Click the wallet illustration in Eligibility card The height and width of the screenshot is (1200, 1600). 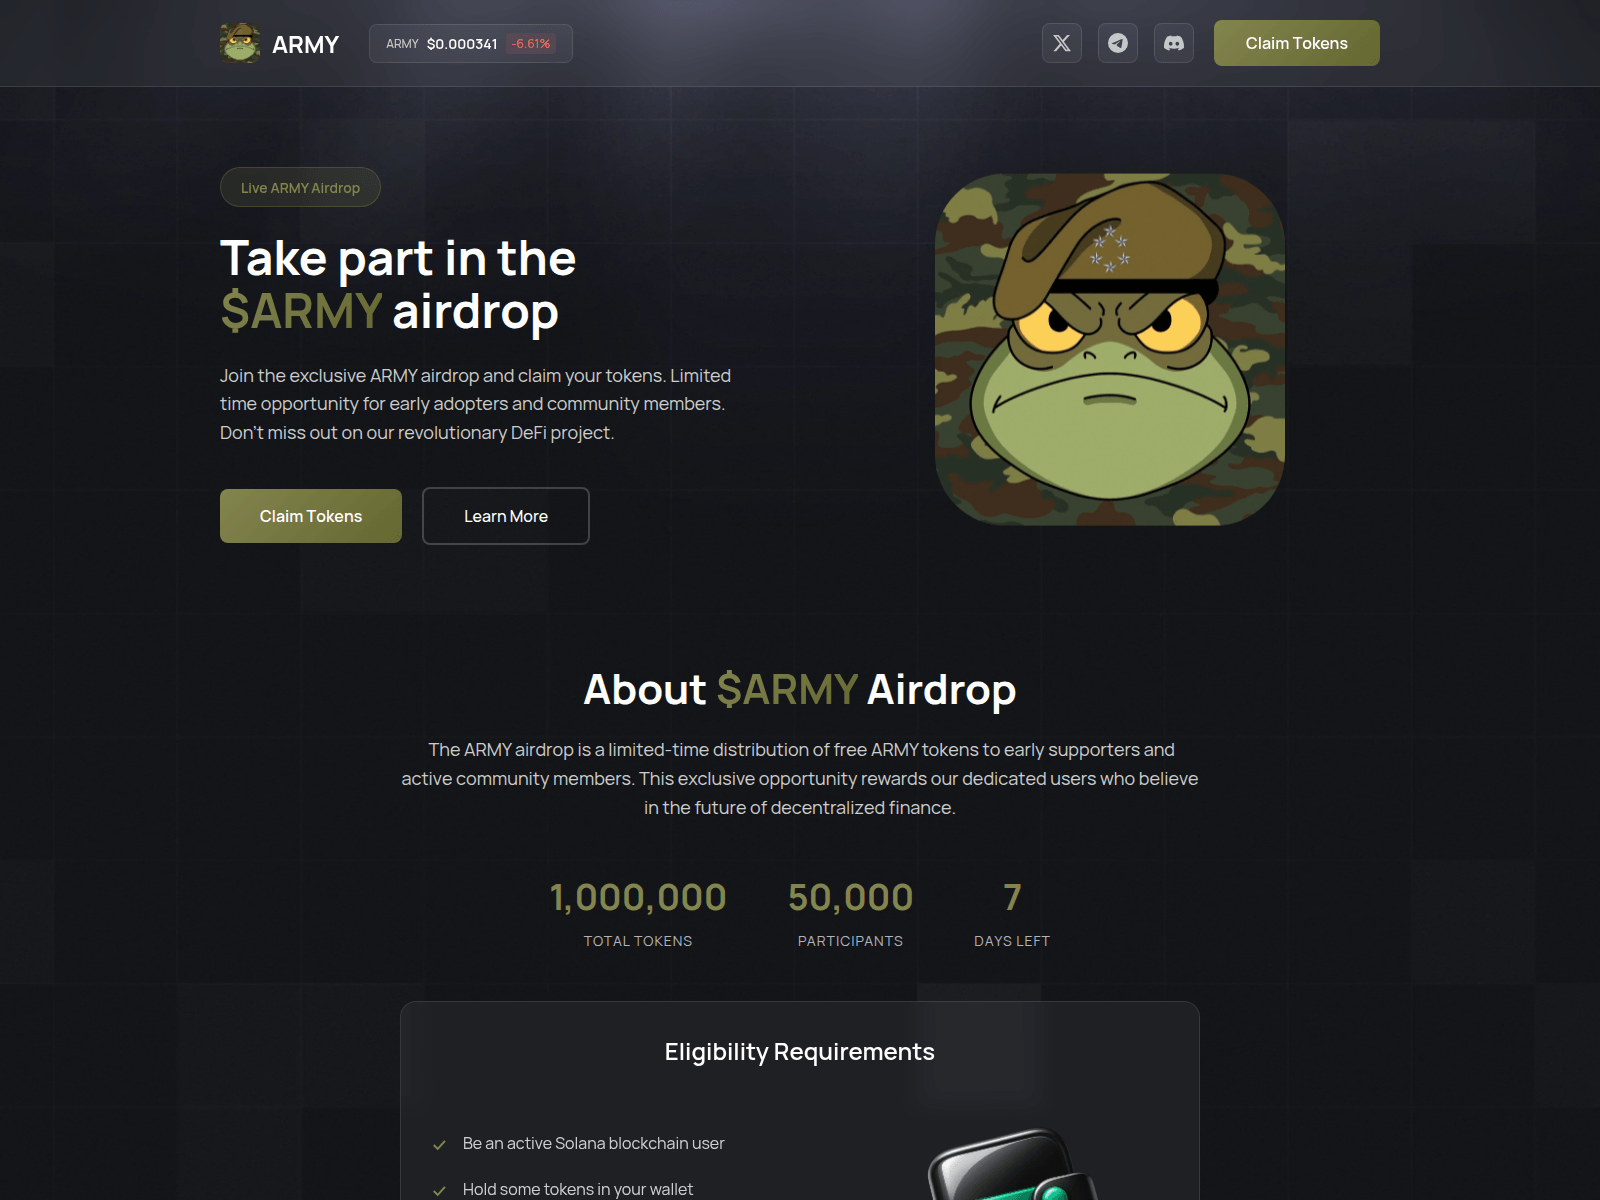click(x=1012, y=1166)
